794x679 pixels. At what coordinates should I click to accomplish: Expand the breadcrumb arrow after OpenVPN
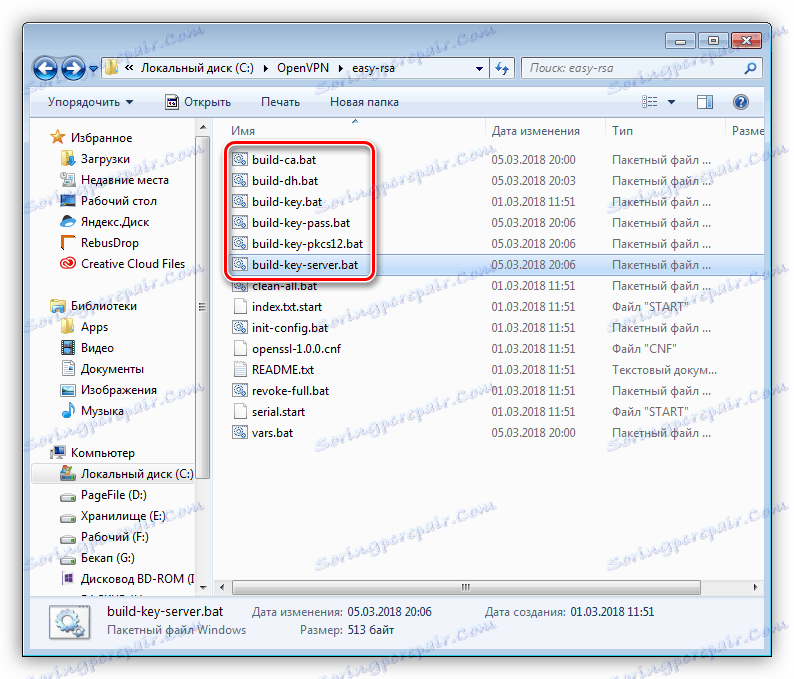(x=341, y=68)
